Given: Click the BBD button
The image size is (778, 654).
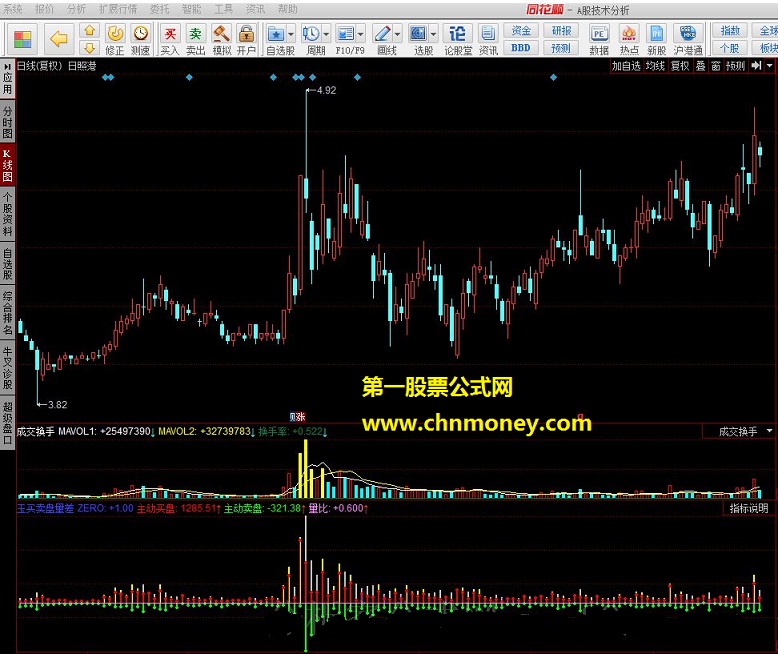Looking at the screenshot, I should [x=521, y=48].
